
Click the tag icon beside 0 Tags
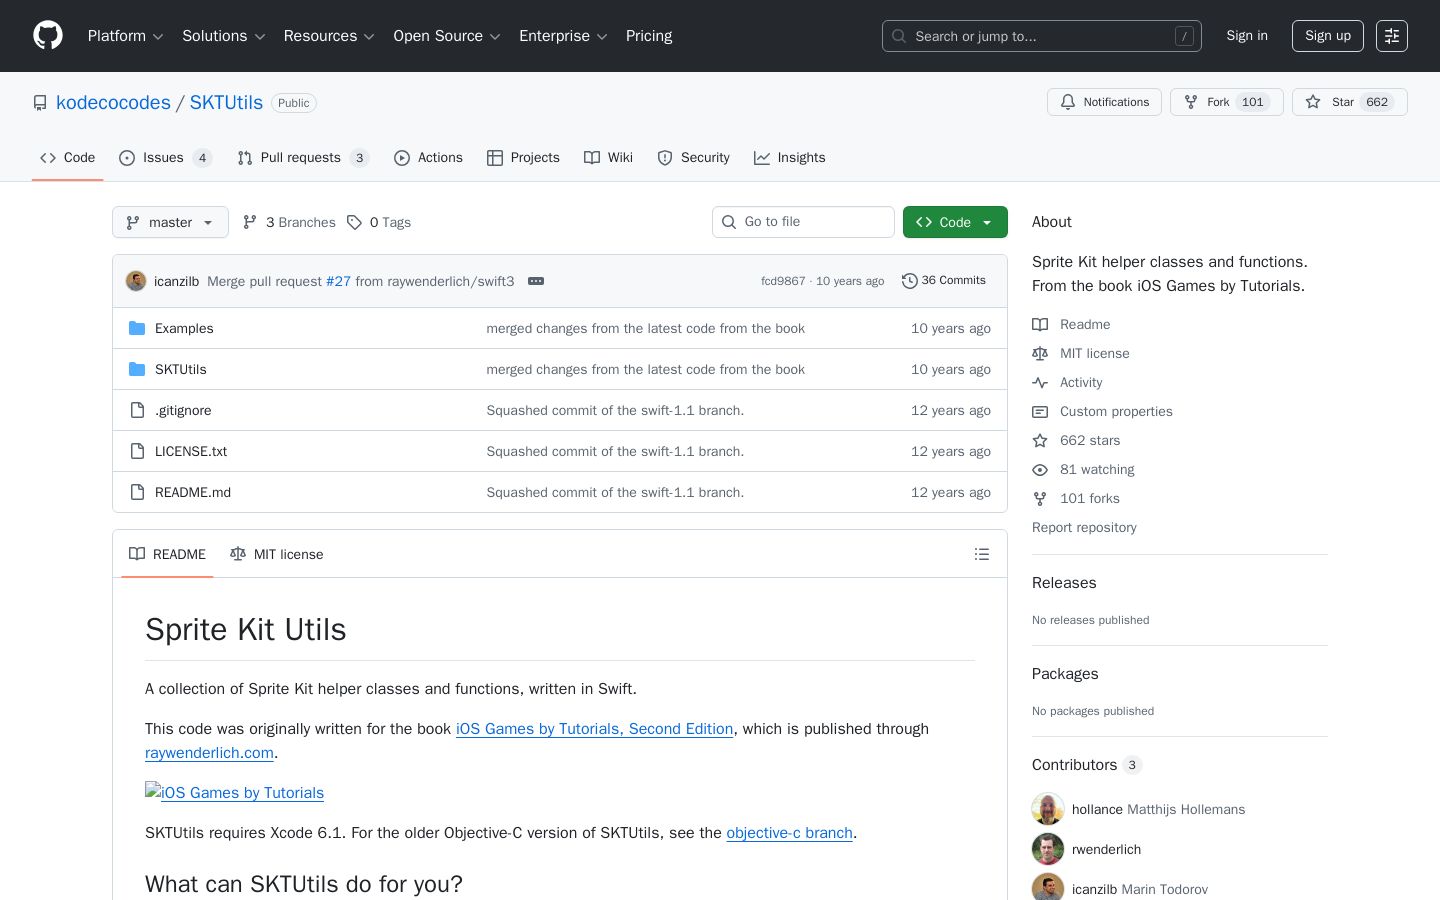pos(354,222)
